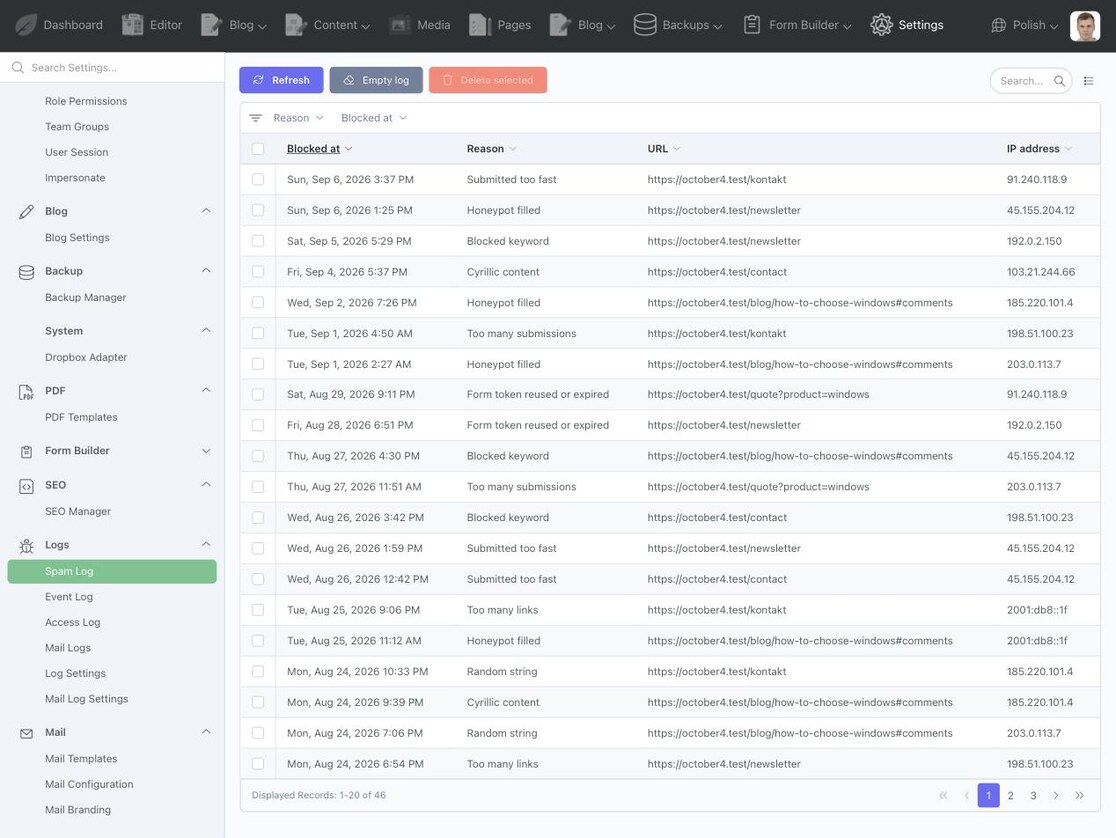Open Polish language menu
Viewport: 1116px width, 838px height.
click(x=1024, y=25)
